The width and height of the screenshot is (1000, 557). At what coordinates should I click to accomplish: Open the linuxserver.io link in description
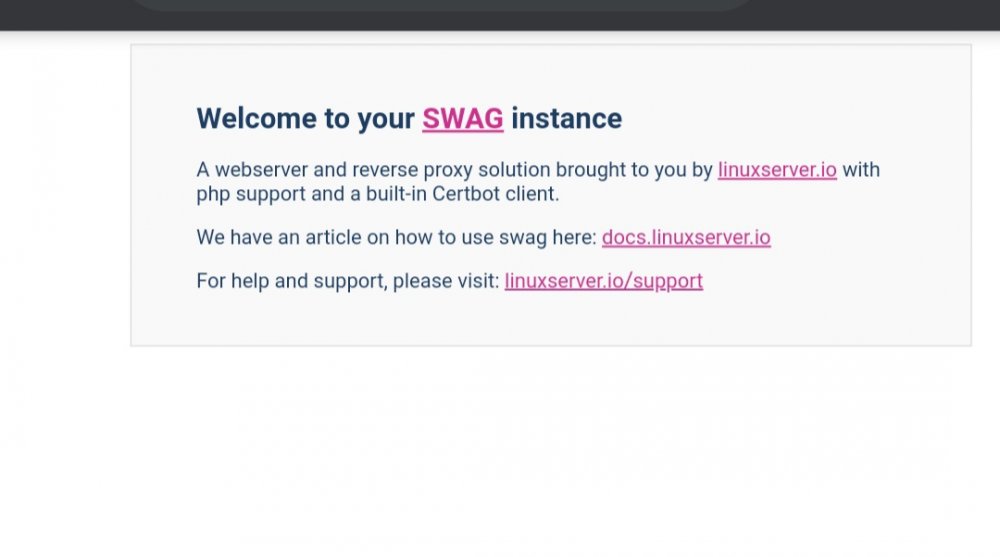click(777, 170)
